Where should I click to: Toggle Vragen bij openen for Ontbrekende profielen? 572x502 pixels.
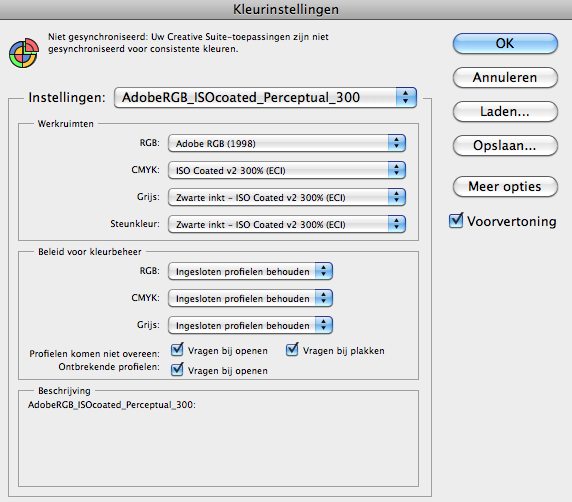[177, 370]
